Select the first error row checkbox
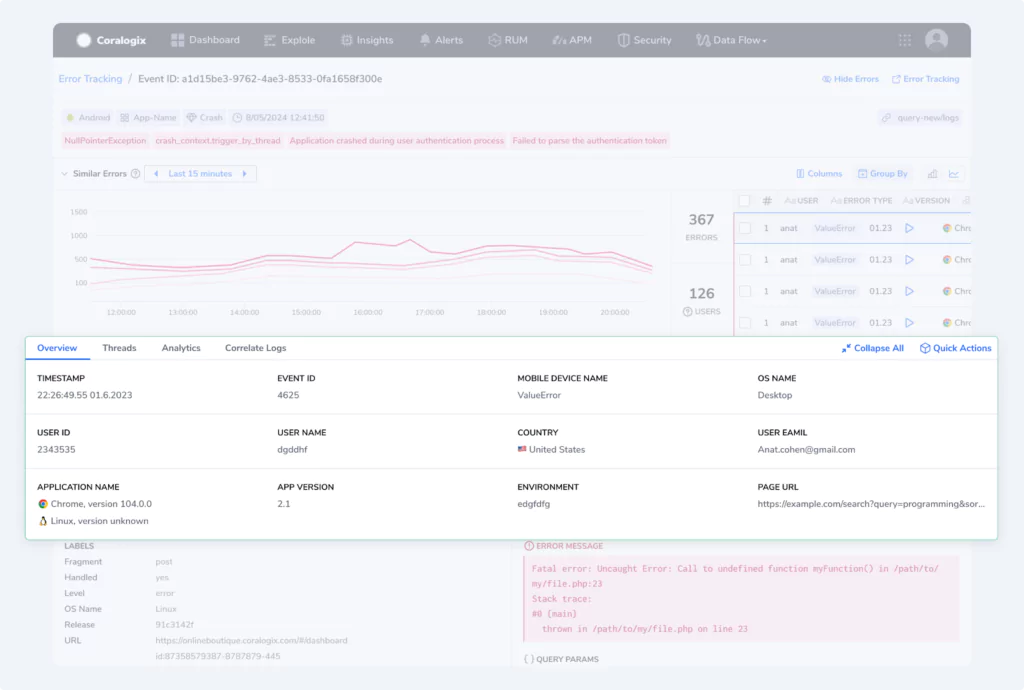The height and width of the screenshot is (690, 1024). 744,228
